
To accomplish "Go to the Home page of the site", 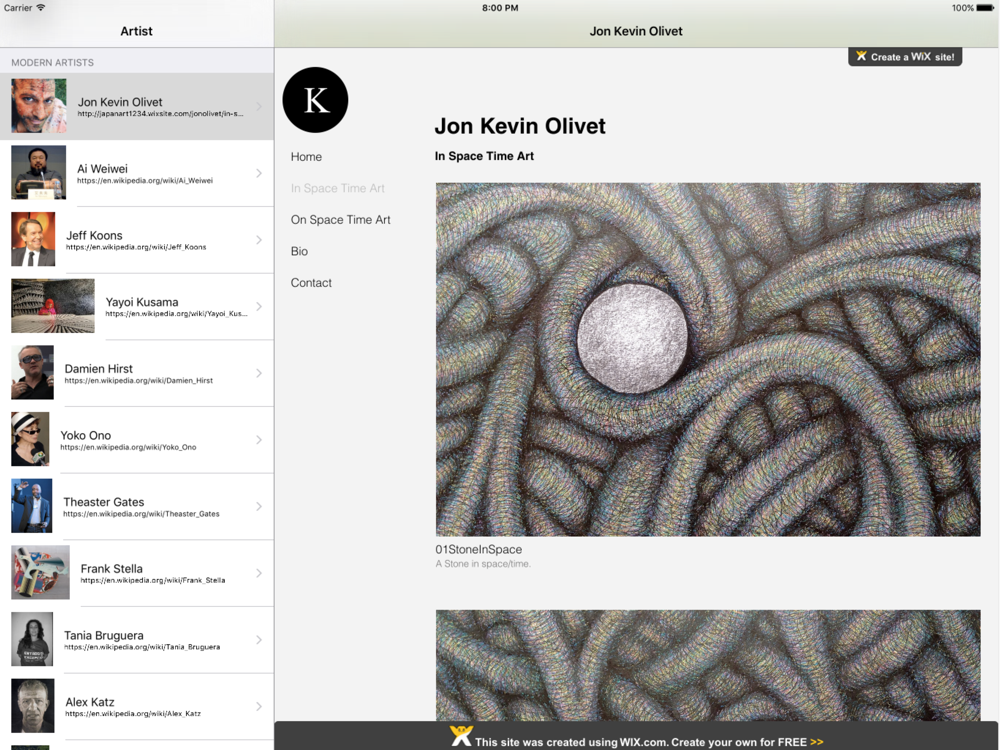I will (306, 157).
